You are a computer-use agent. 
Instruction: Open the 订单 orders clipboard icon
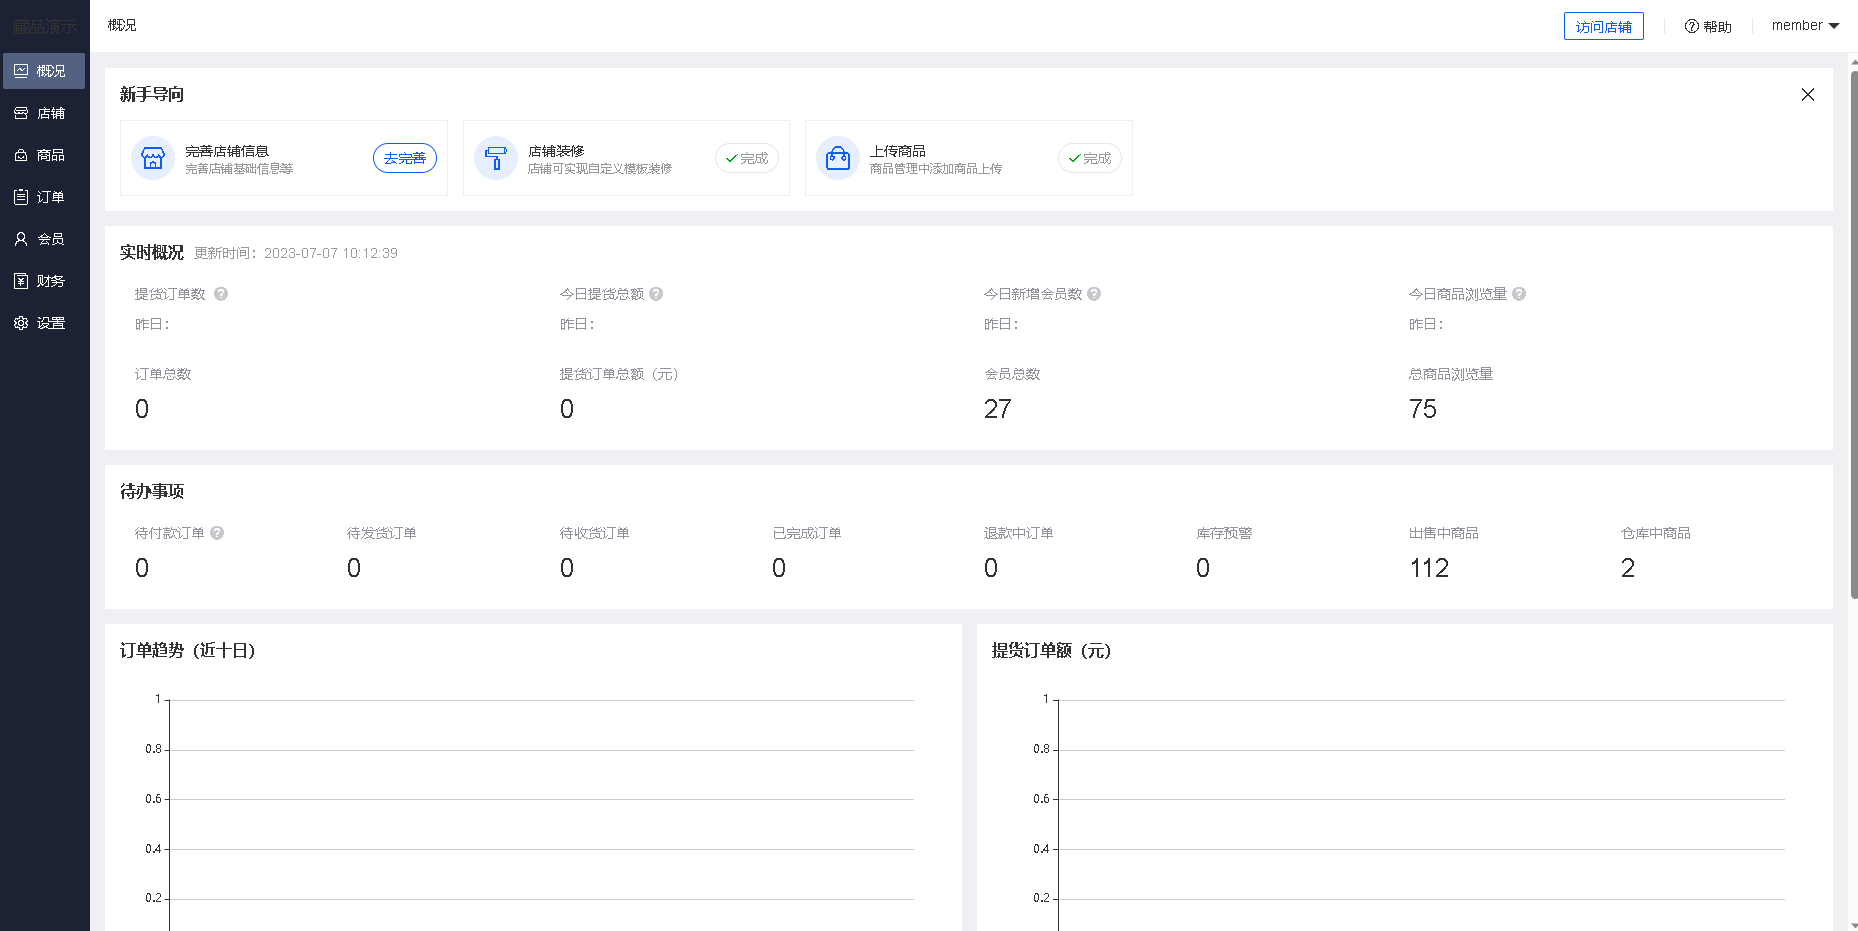pyautogui.click(x=21, y=197)
